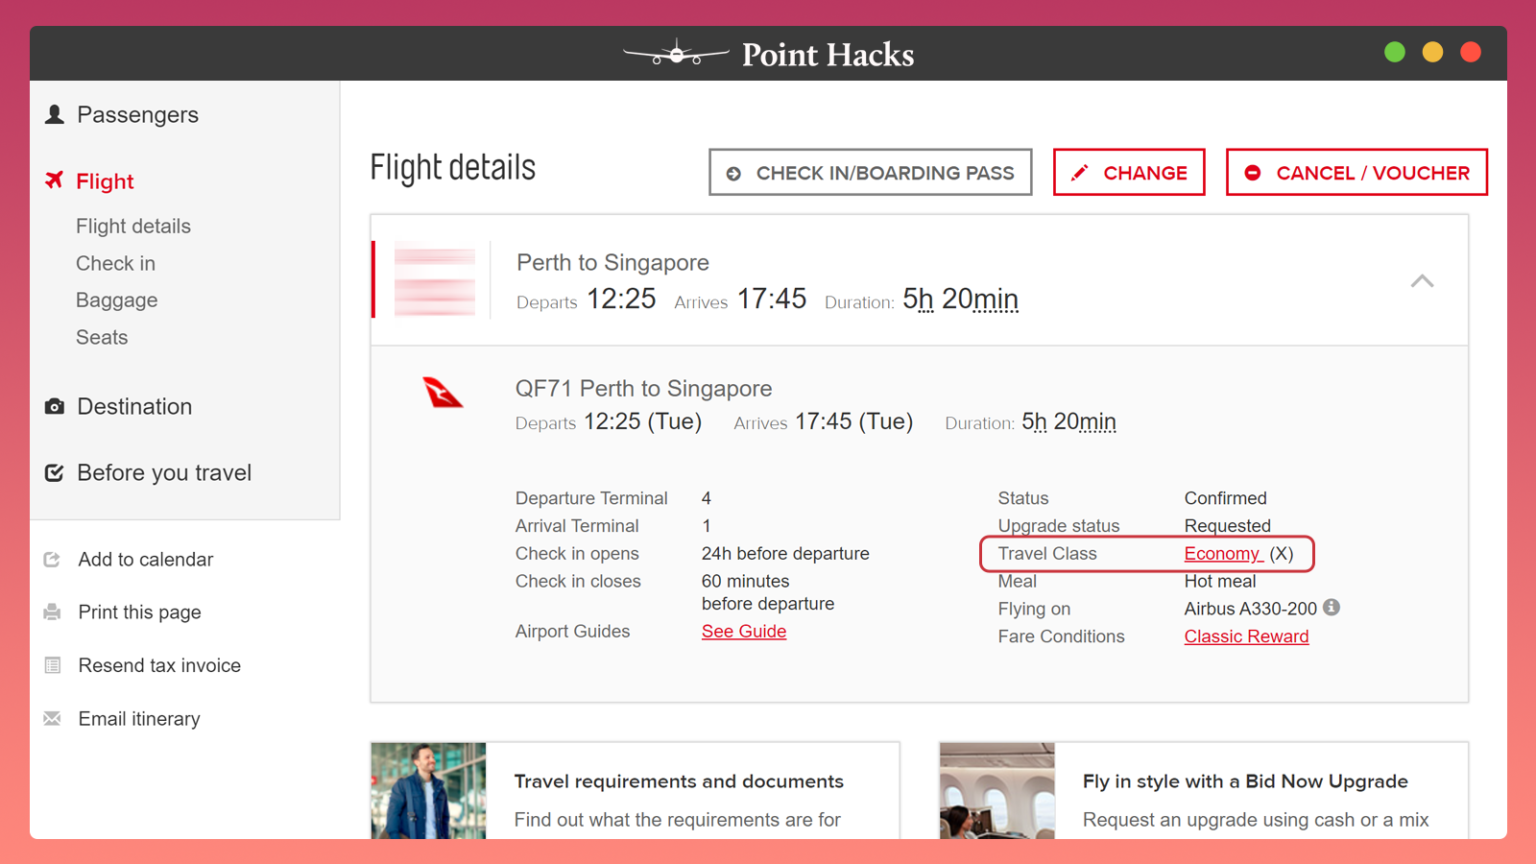
Task: Select the Flight airplane icon in sidebar
Action: point(54,181)
